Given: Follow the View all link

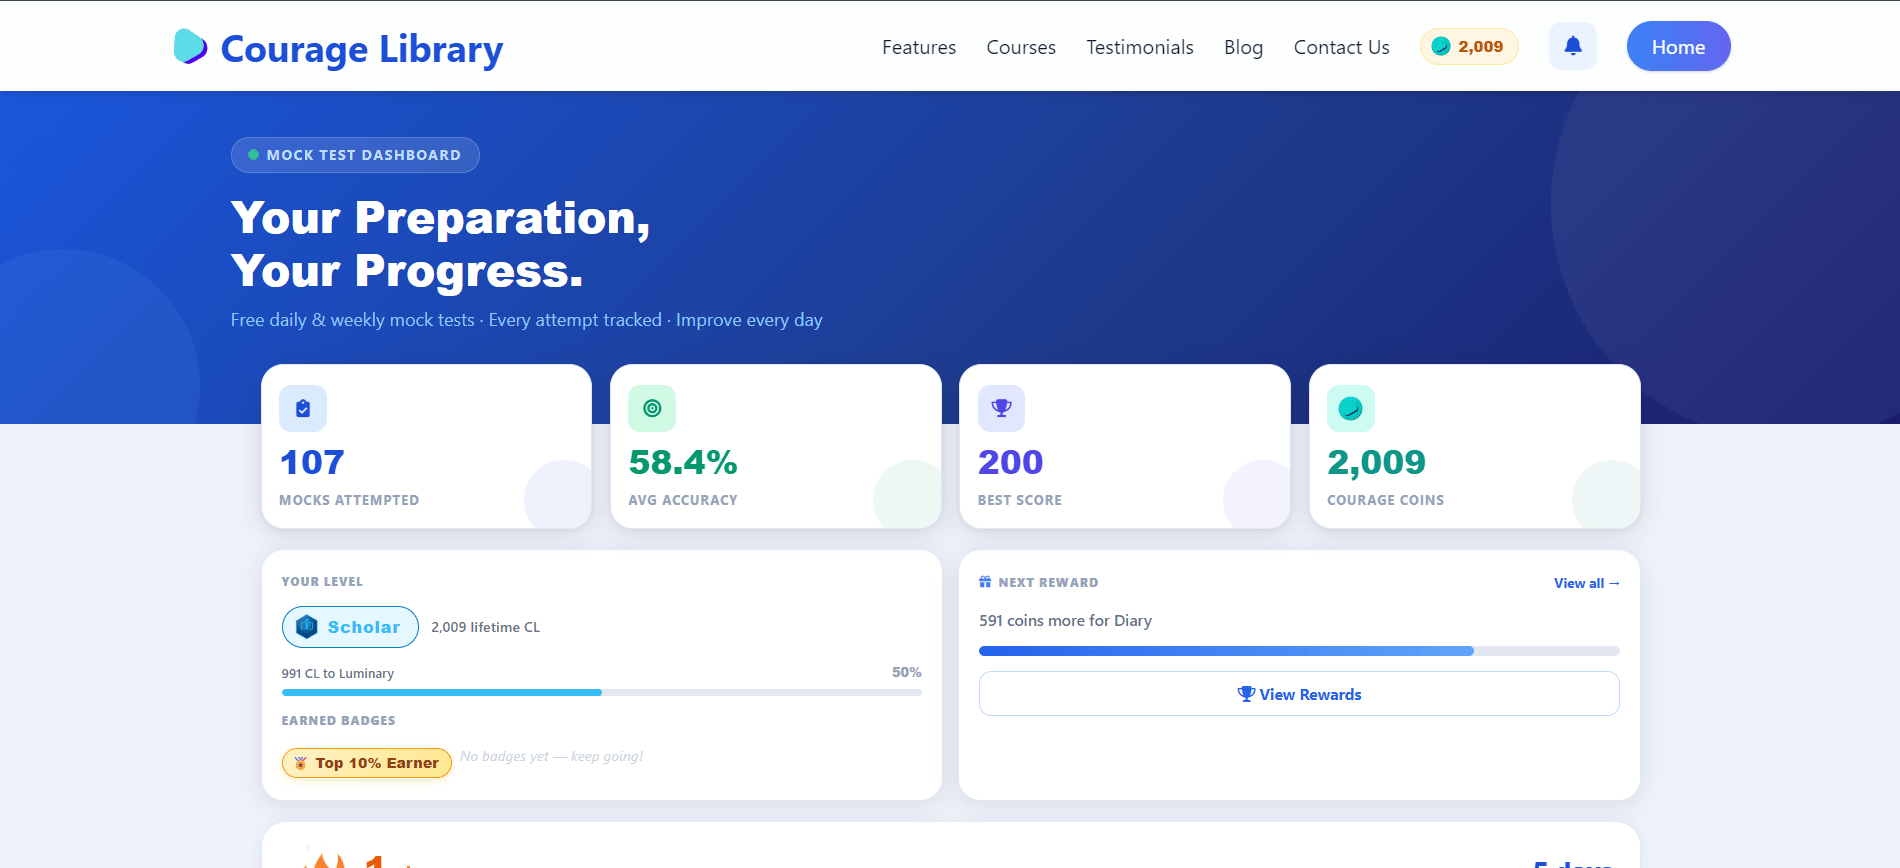Looking at the screenshot, I should click(1587, 583).
